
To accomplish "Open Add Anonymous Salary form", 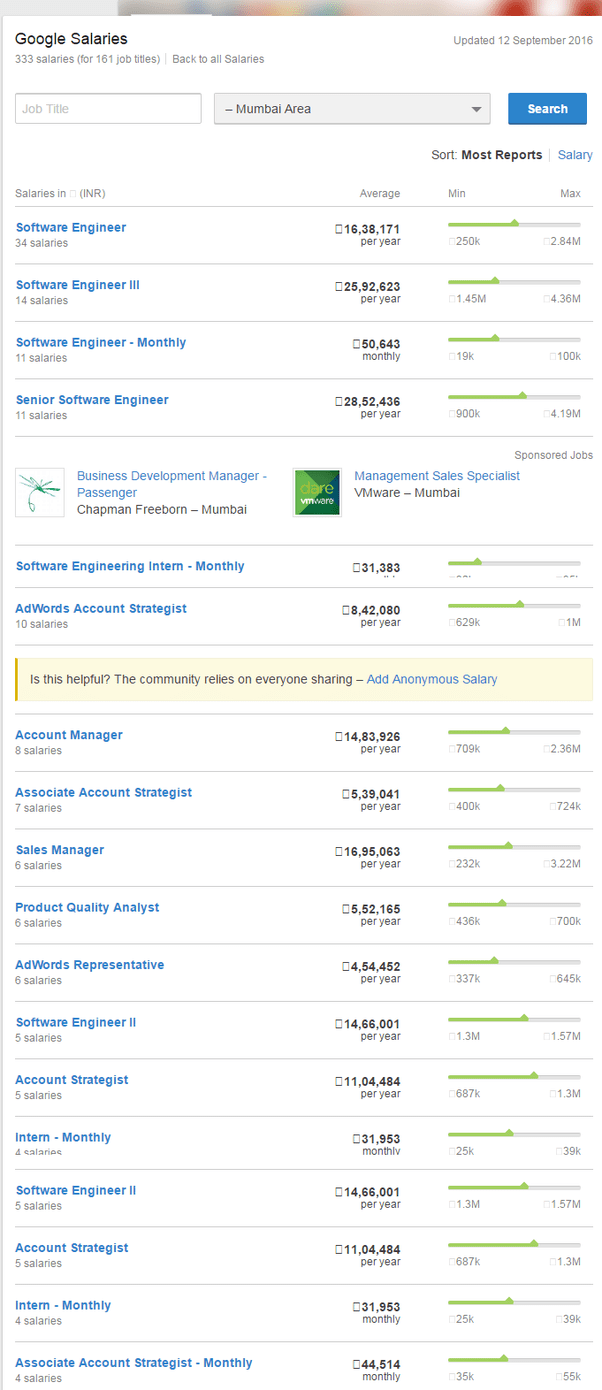I will (432, 679).
